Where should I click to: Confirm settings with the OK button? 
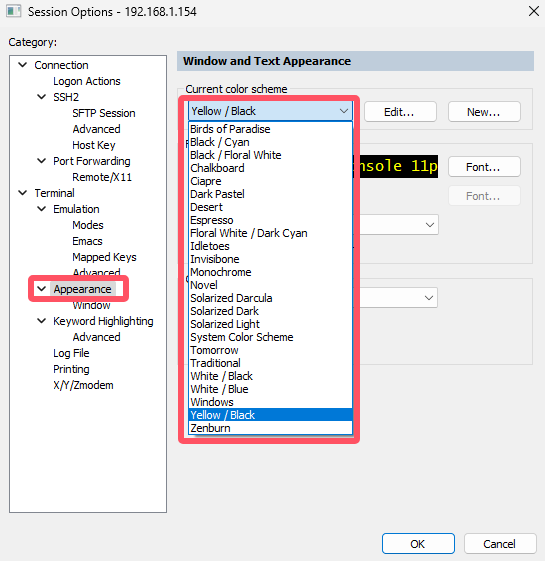coord(418,544)
